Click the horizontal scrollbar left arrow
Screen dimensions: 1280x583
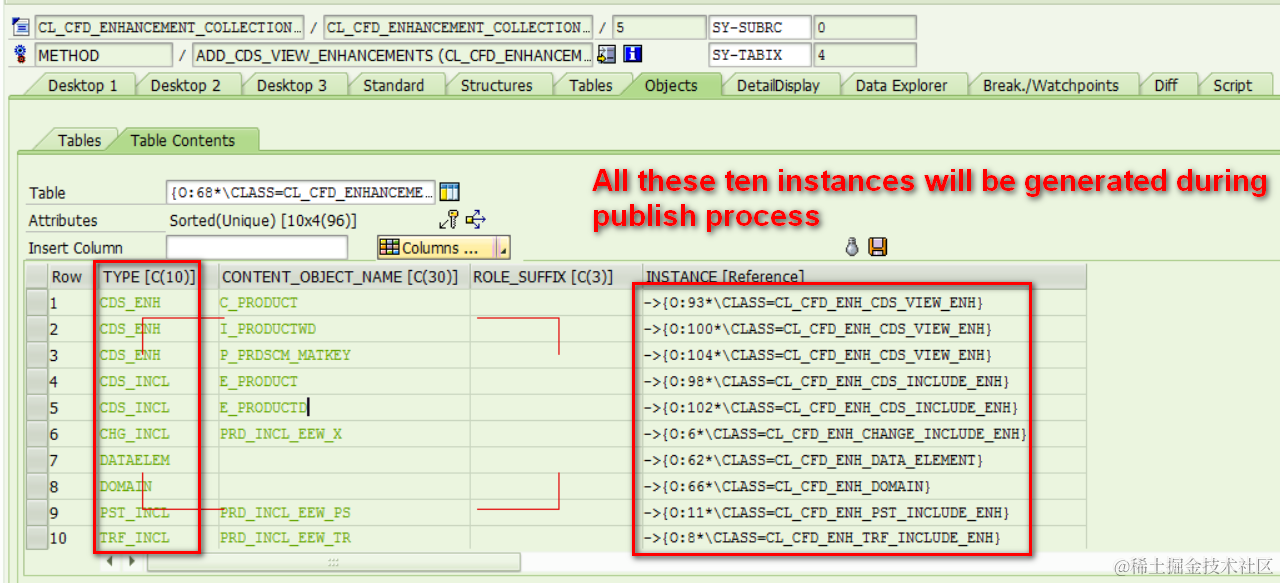click(110, 562)
